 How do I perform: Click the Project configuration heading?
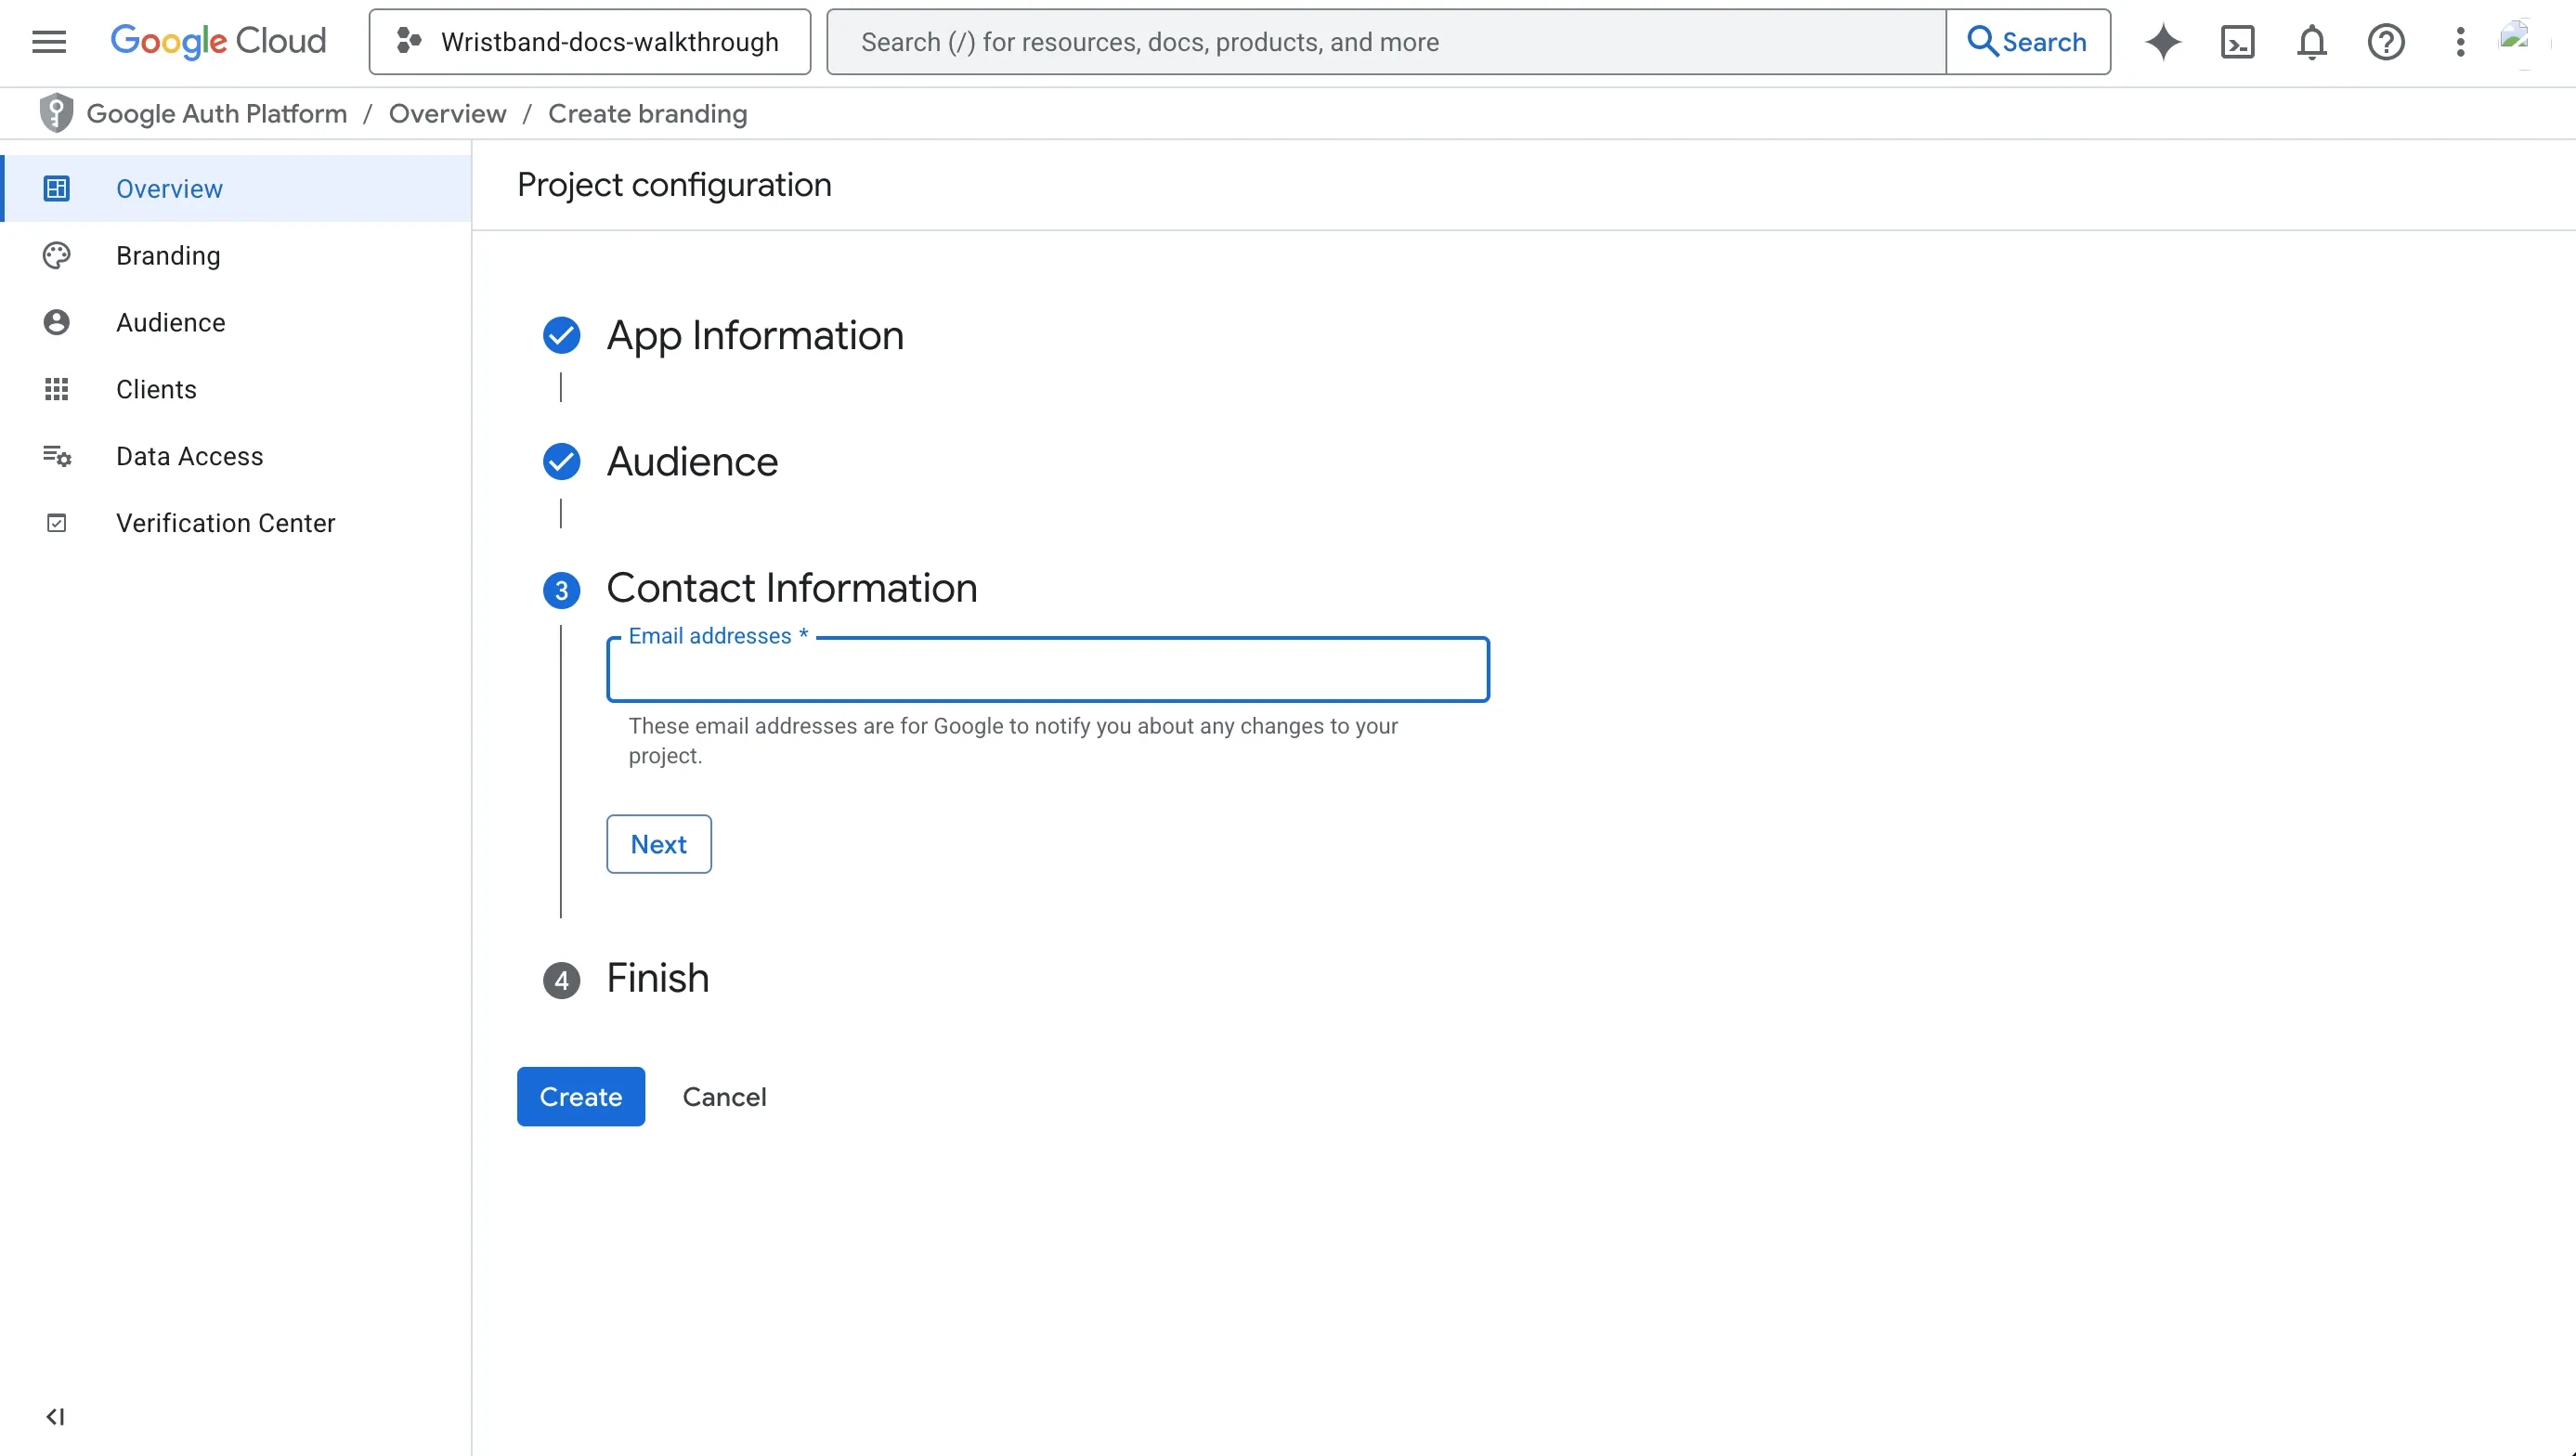point(674,185)
